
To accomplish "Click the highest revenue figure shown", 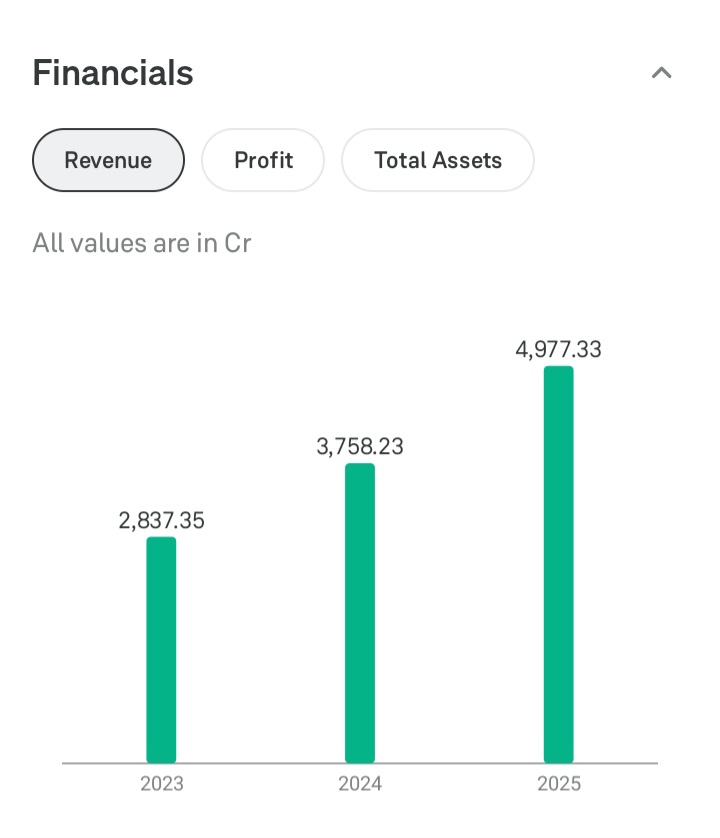I will (x=558, y=350).
